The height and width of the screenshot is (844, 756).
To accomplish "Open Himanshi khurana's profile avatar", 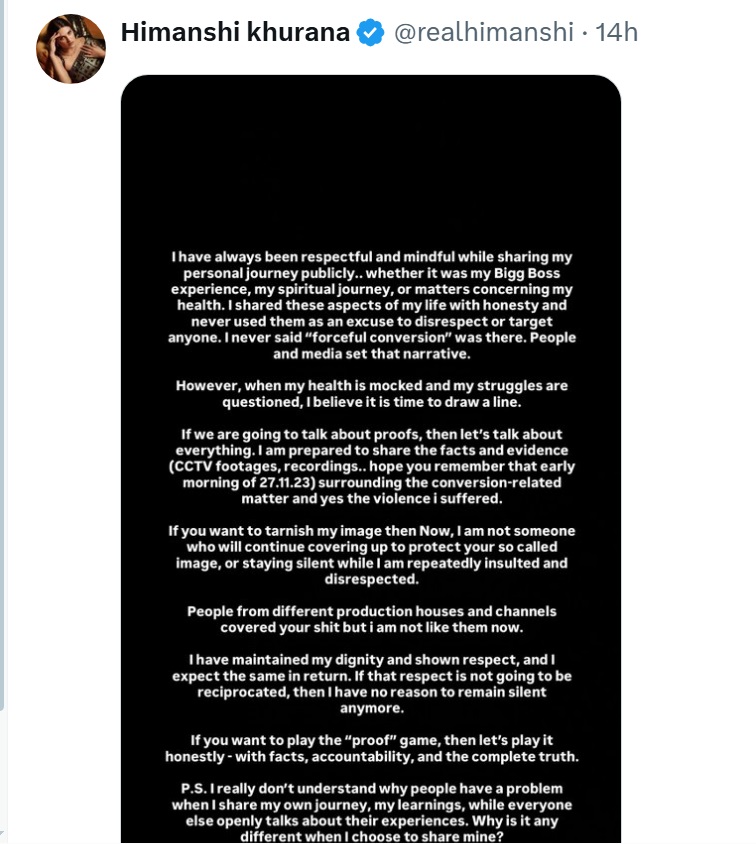I will pyautogui.click(x=70, y=48).
